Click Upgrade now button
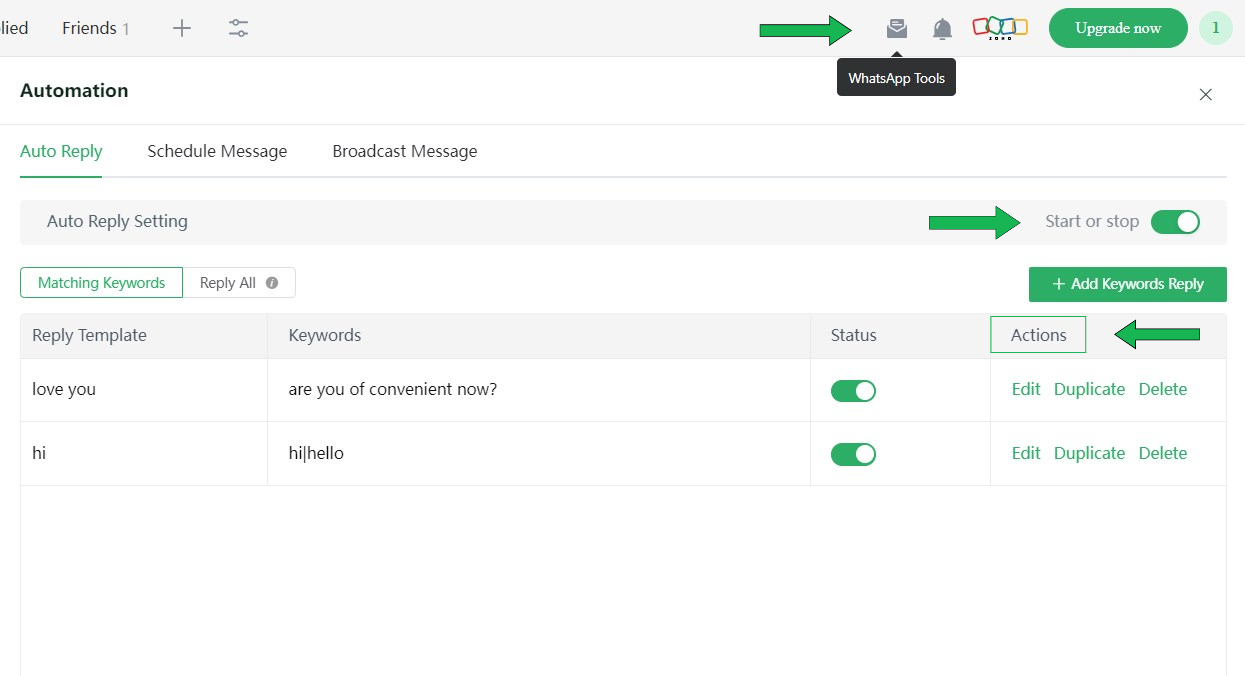This screenshot has width=1245, height=676. [x=1117, y=28]
